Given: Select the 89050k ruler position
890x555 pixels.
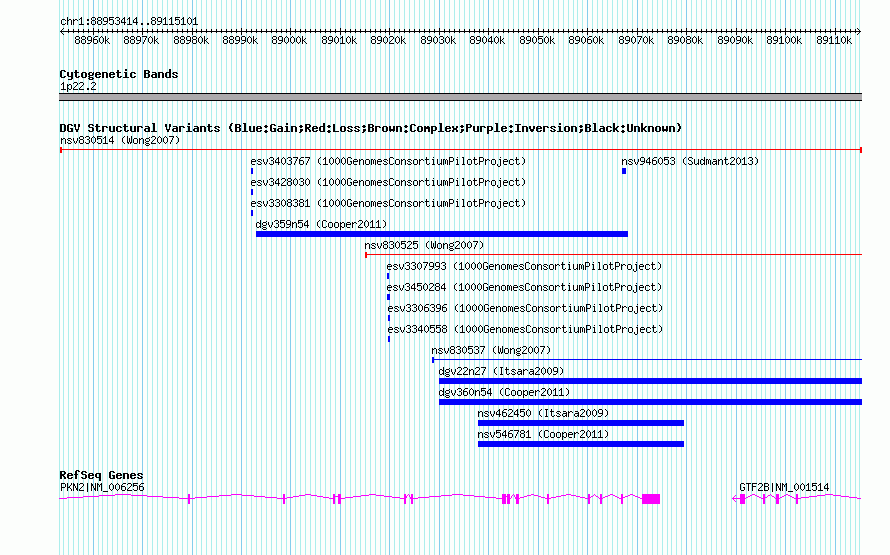Looking at the screenshot, I should [x=537, y=40].
